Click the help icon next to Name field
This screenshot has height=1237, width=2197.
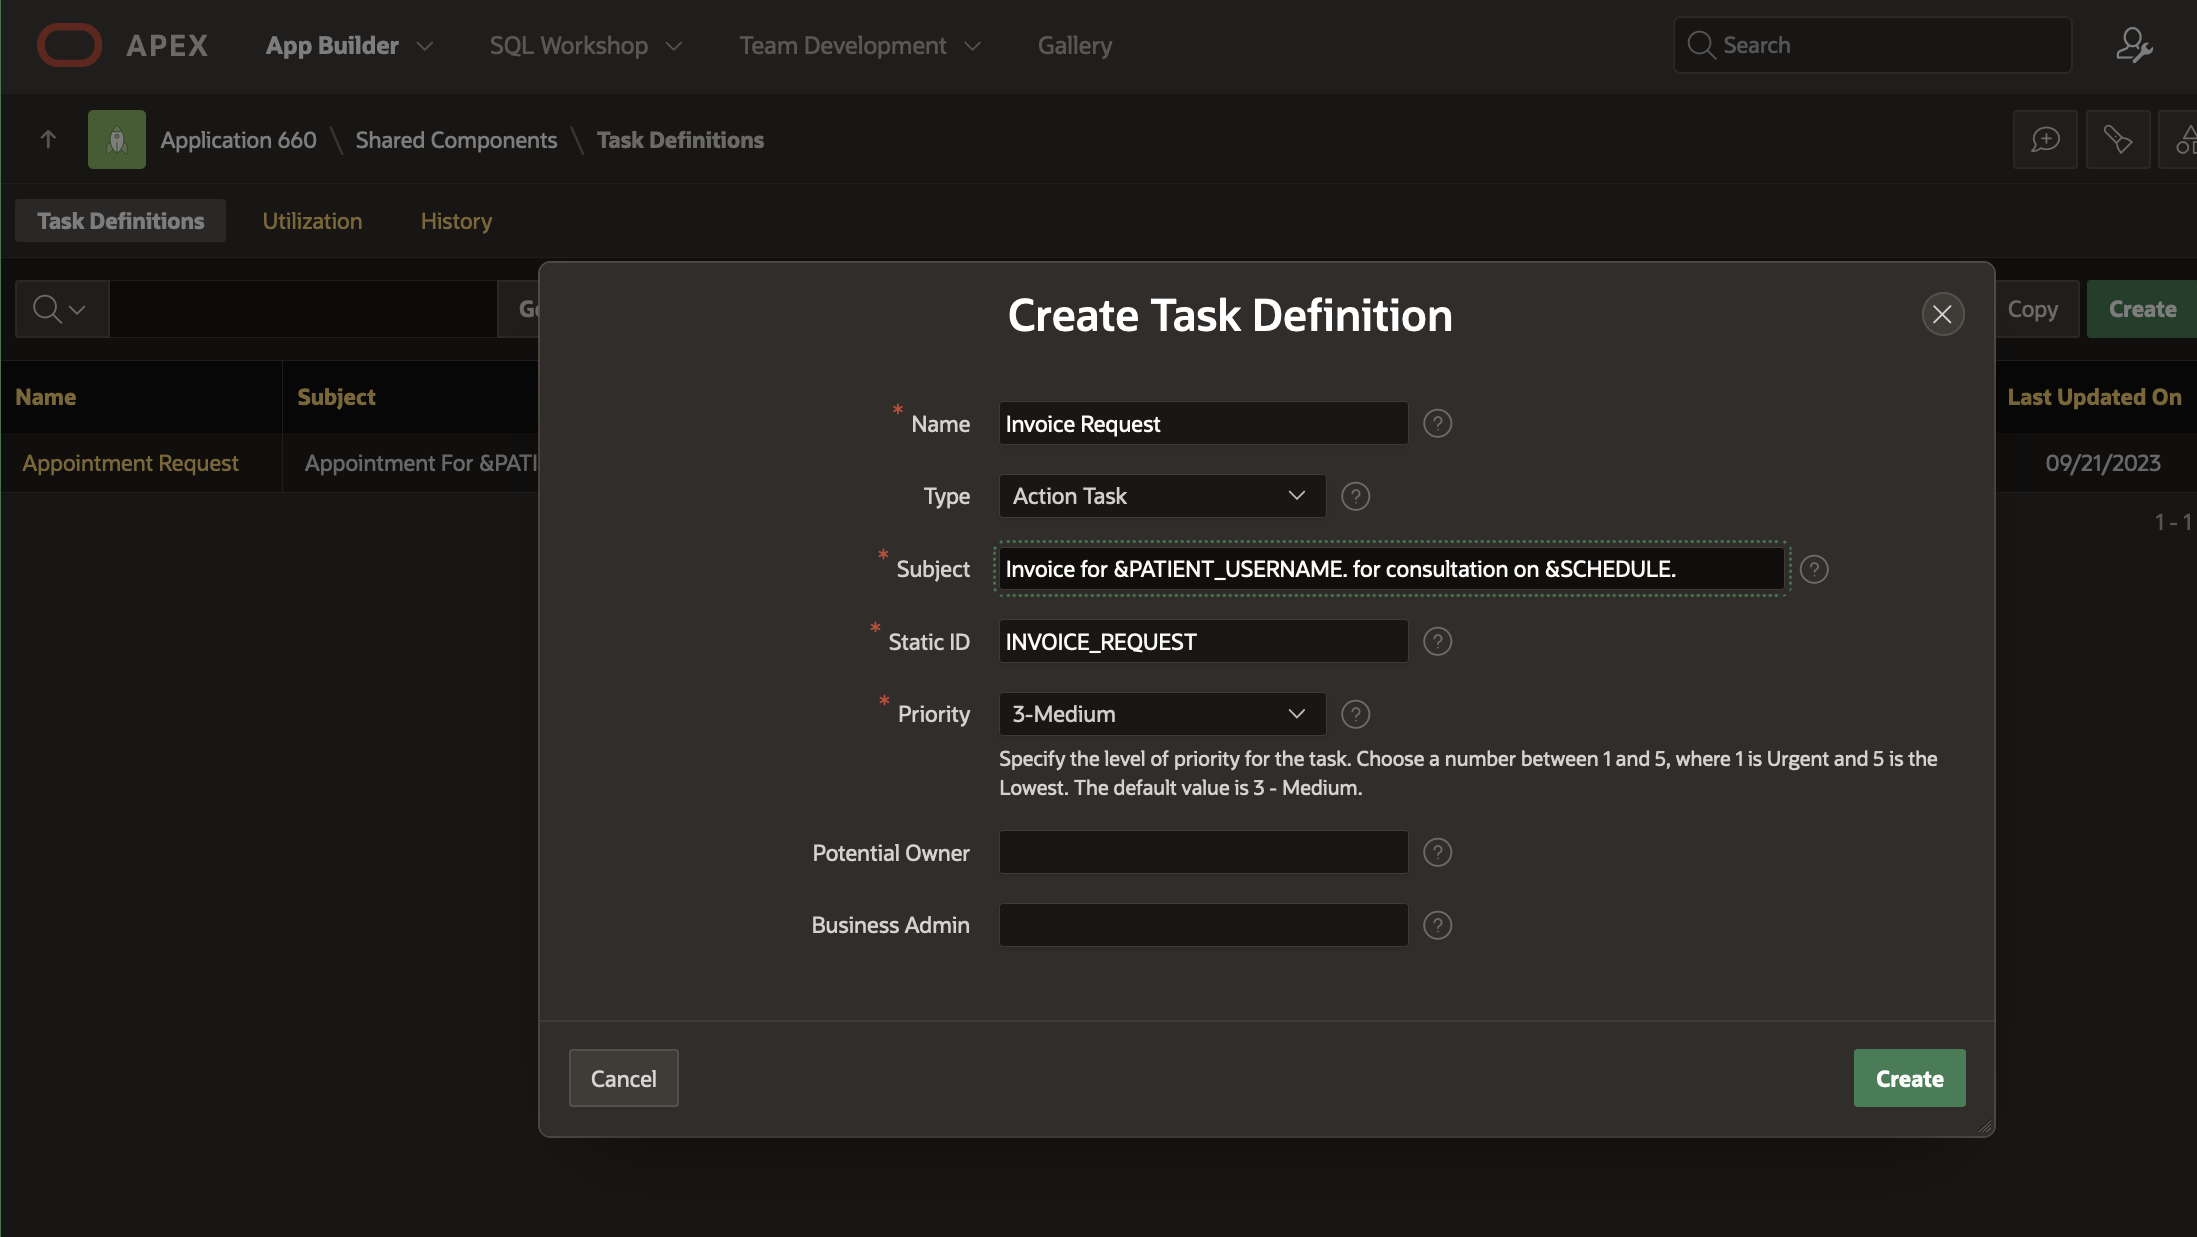coord(1437,424)
